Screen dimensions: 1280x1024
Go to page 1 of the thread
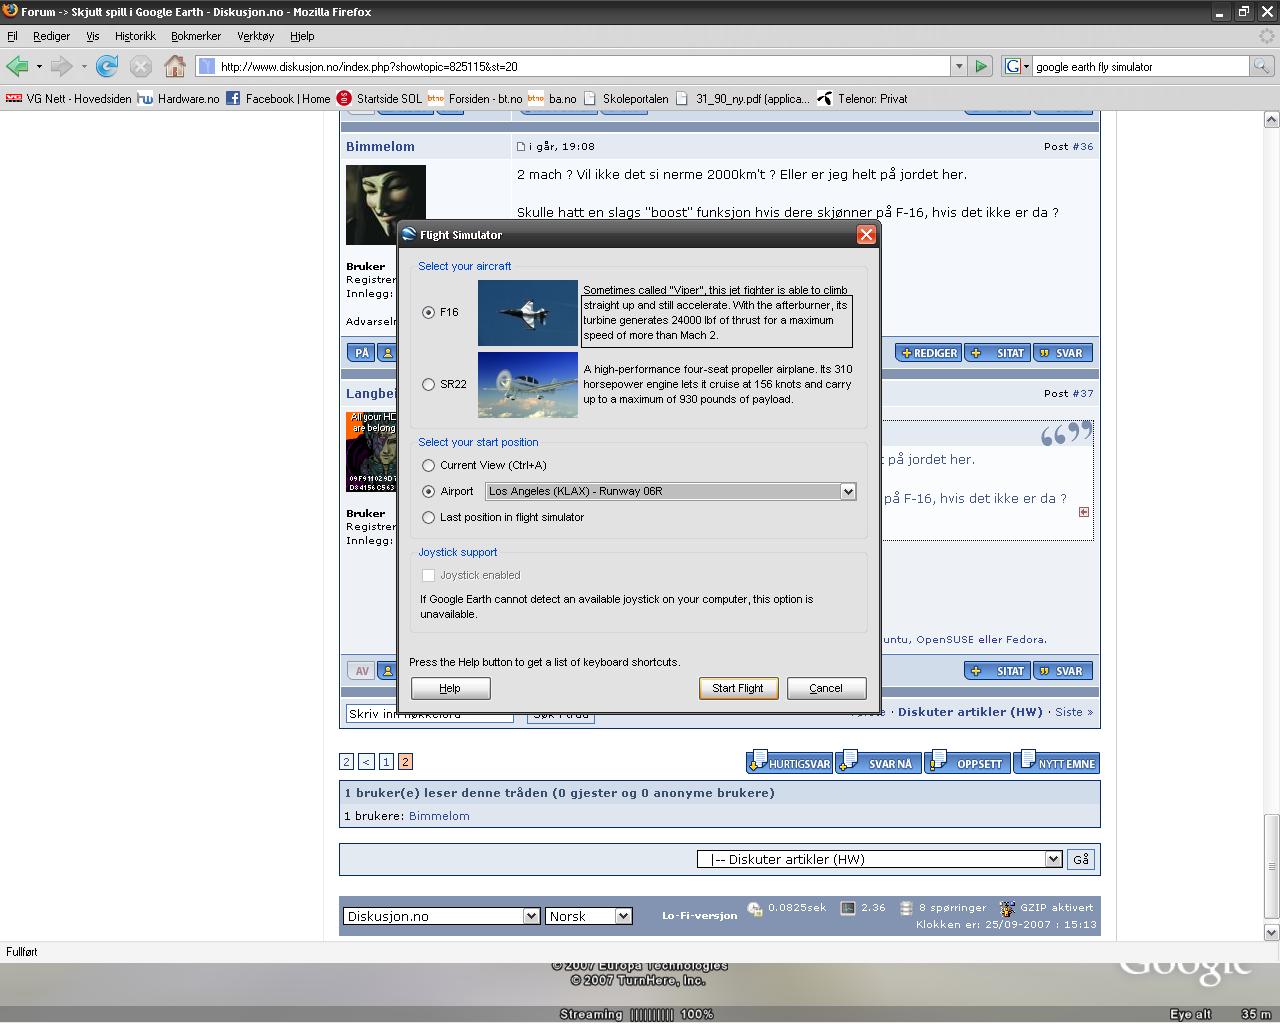386,762
